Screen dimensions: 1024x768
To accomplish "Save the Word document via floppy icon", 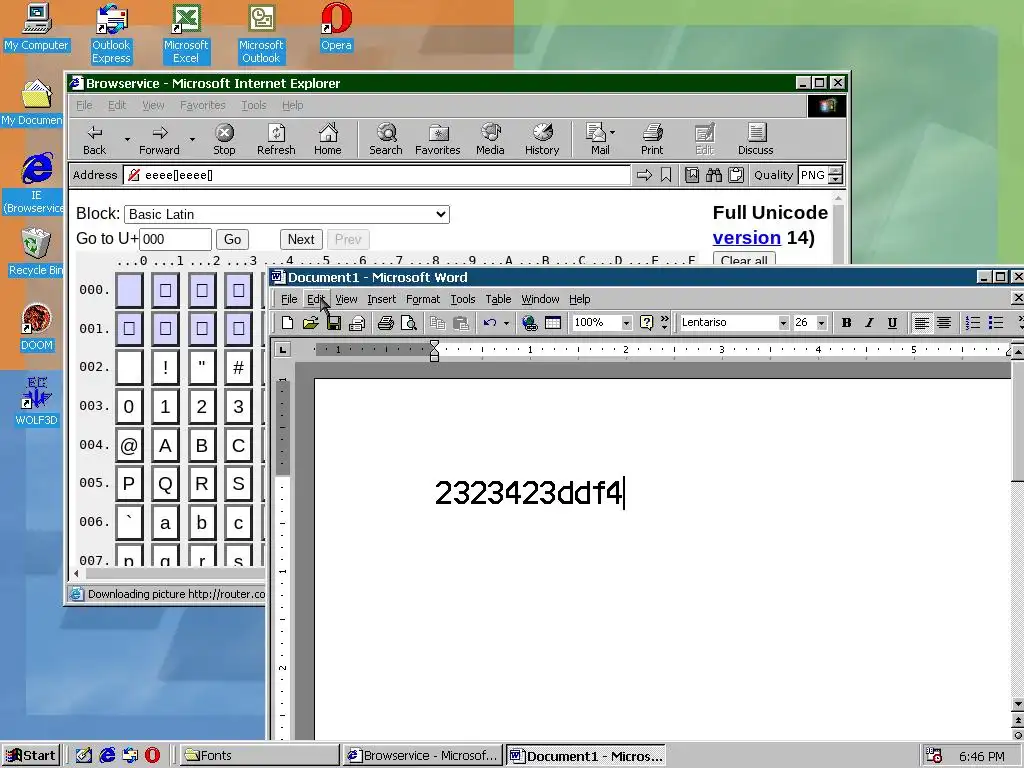I will [x=334, y=323].
